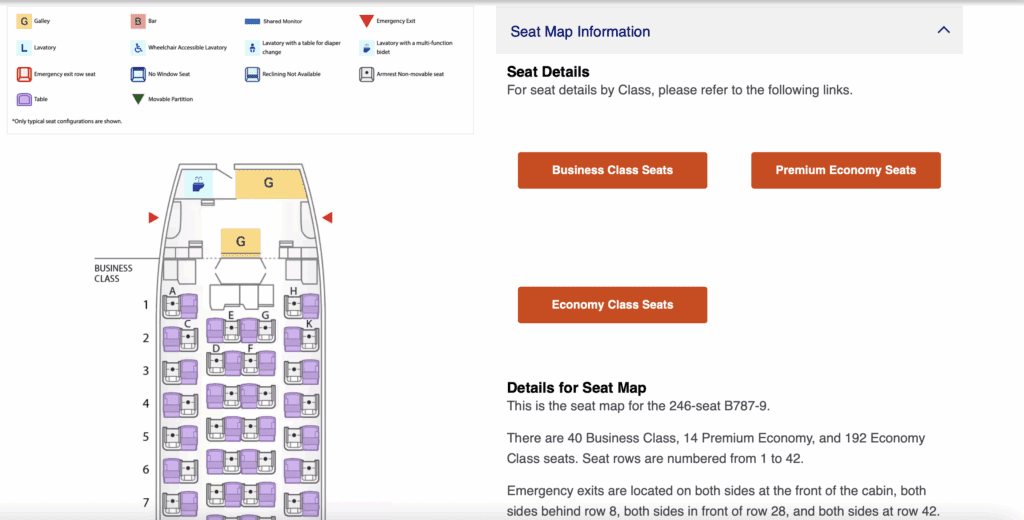Open the Business Class Seats link
This screenshot has height=520, width=1024.
[x=612, y=170]
